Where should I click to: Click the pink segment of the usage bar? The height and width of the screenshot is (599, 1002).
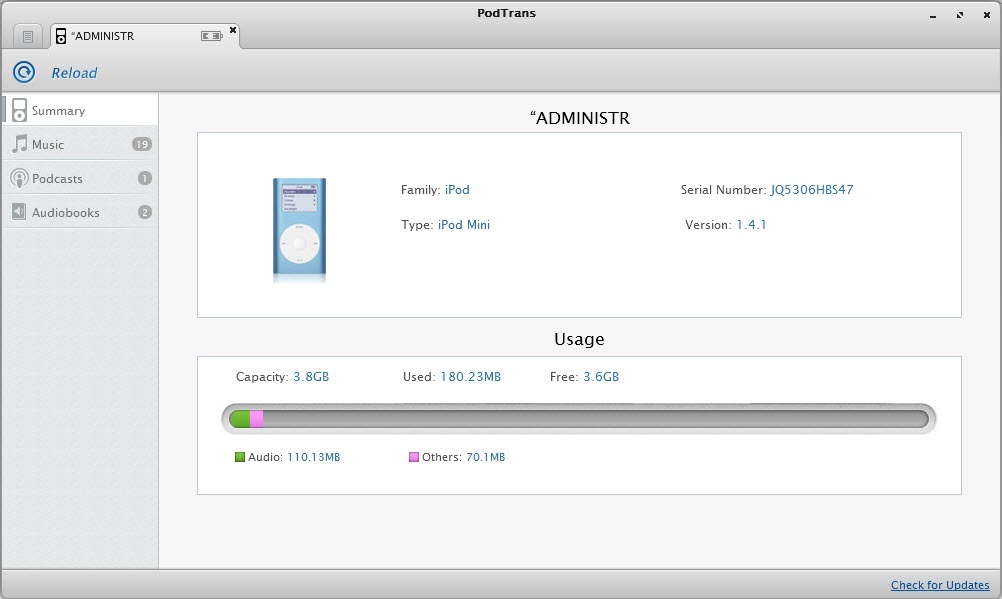point(257,419)
